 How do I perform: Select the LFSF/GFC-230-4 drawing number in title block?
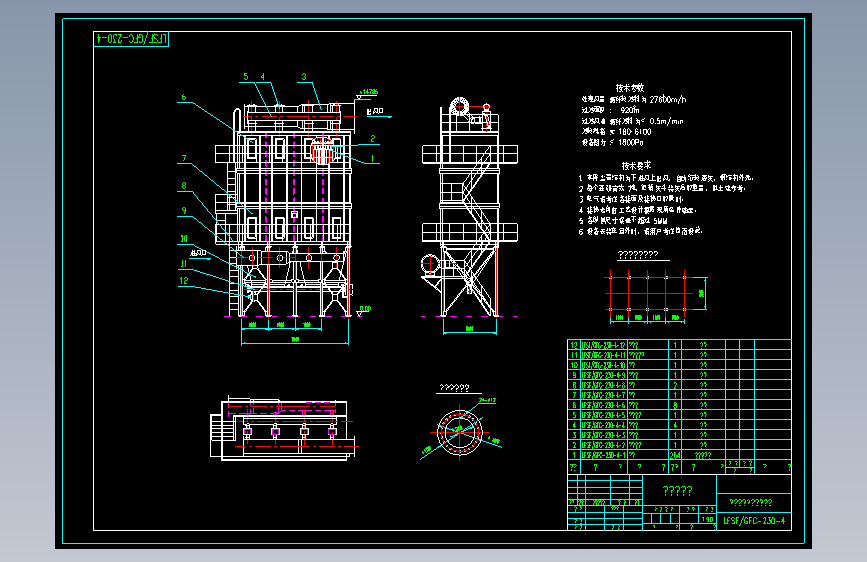754,521
